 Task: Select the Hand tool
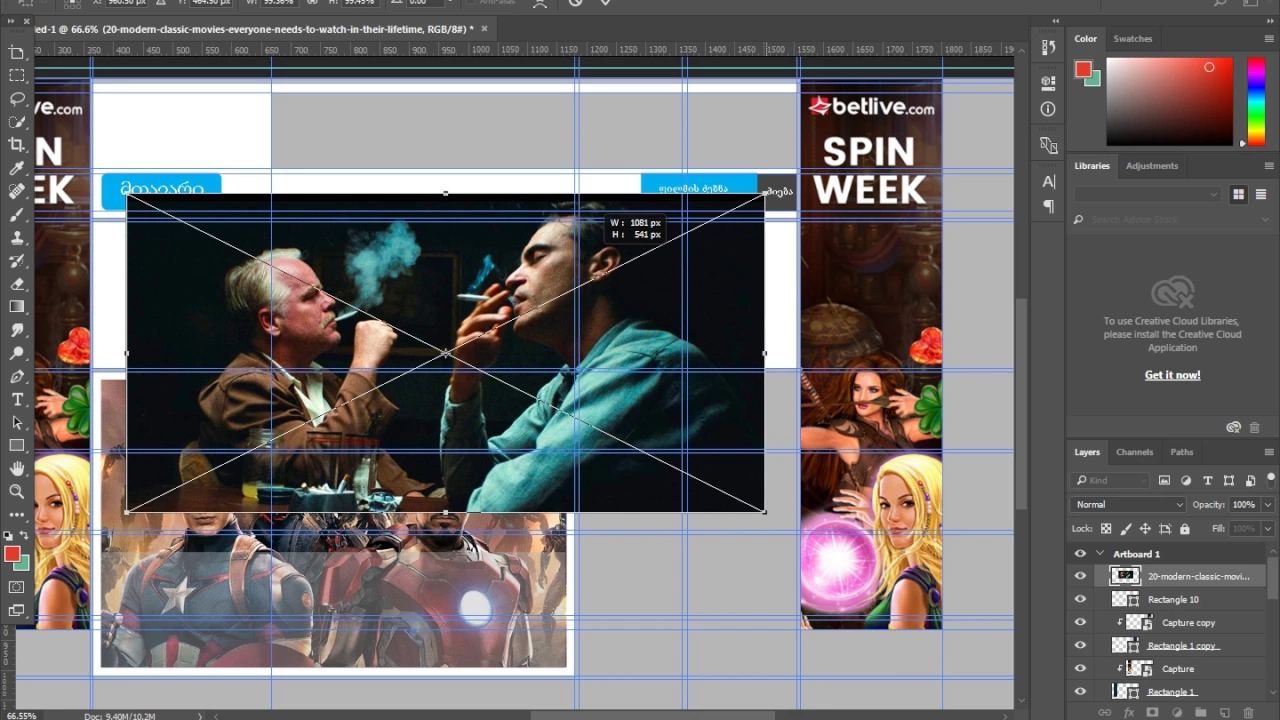pos(17,468)
